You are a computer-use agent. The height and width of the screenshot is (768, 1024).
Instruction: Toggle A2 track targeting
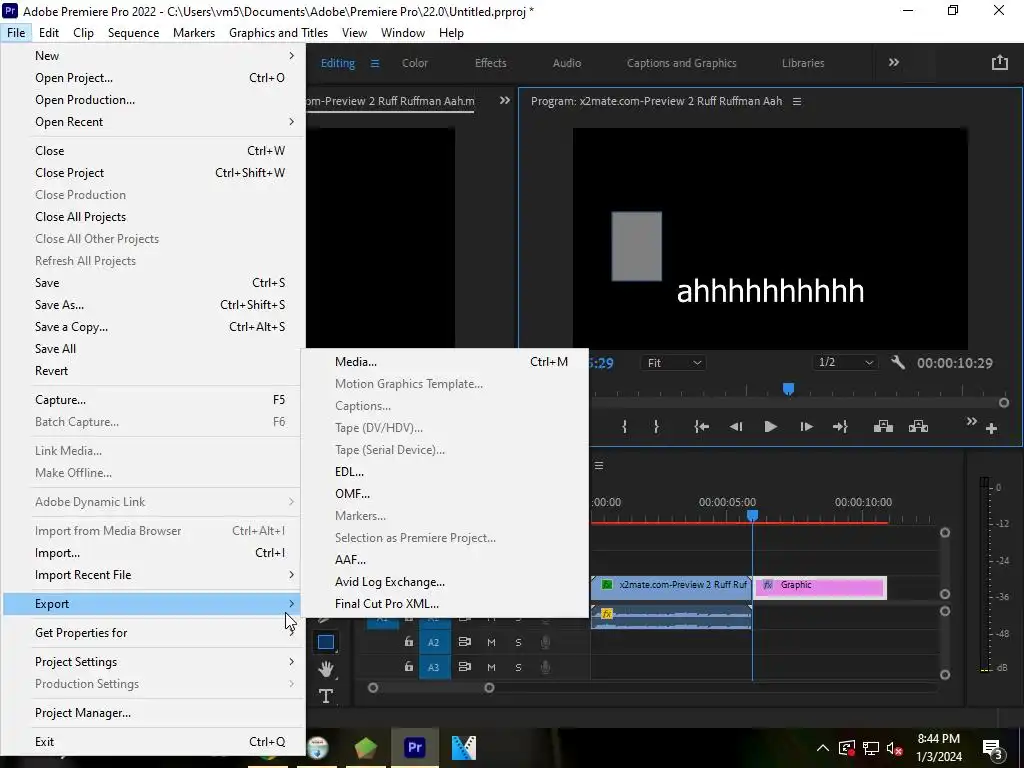pos(434,643)
